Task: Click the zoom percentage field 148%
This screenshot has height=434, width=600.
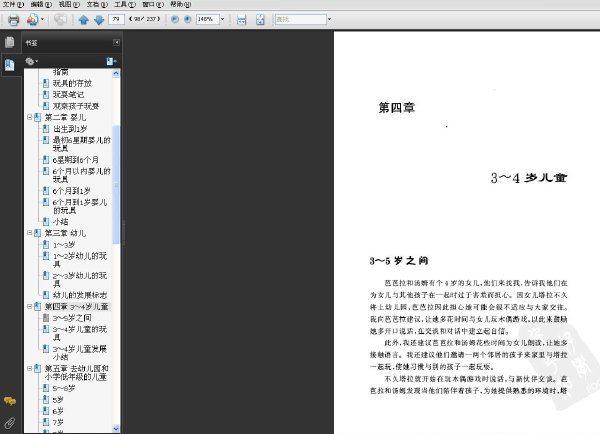Action: [207, 19]
